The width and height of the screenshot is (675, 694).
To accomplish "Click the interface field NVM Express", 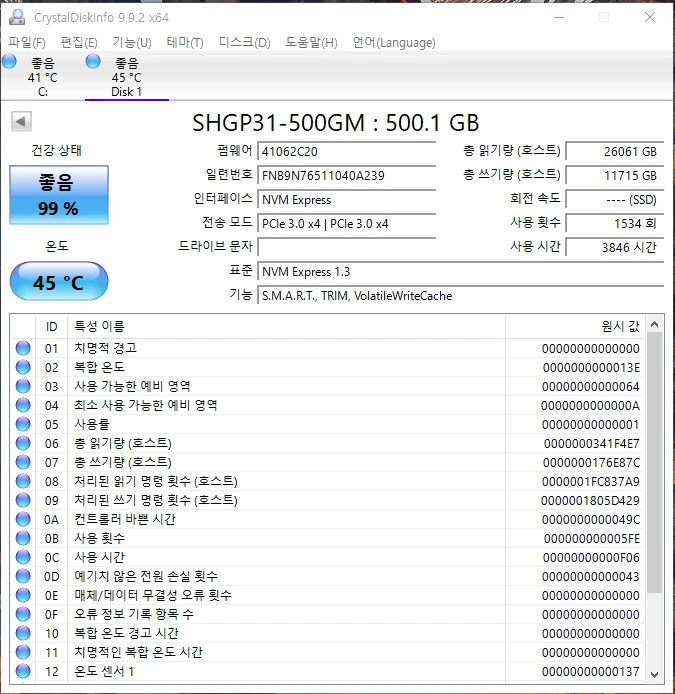I will click(x=347, y=200).
